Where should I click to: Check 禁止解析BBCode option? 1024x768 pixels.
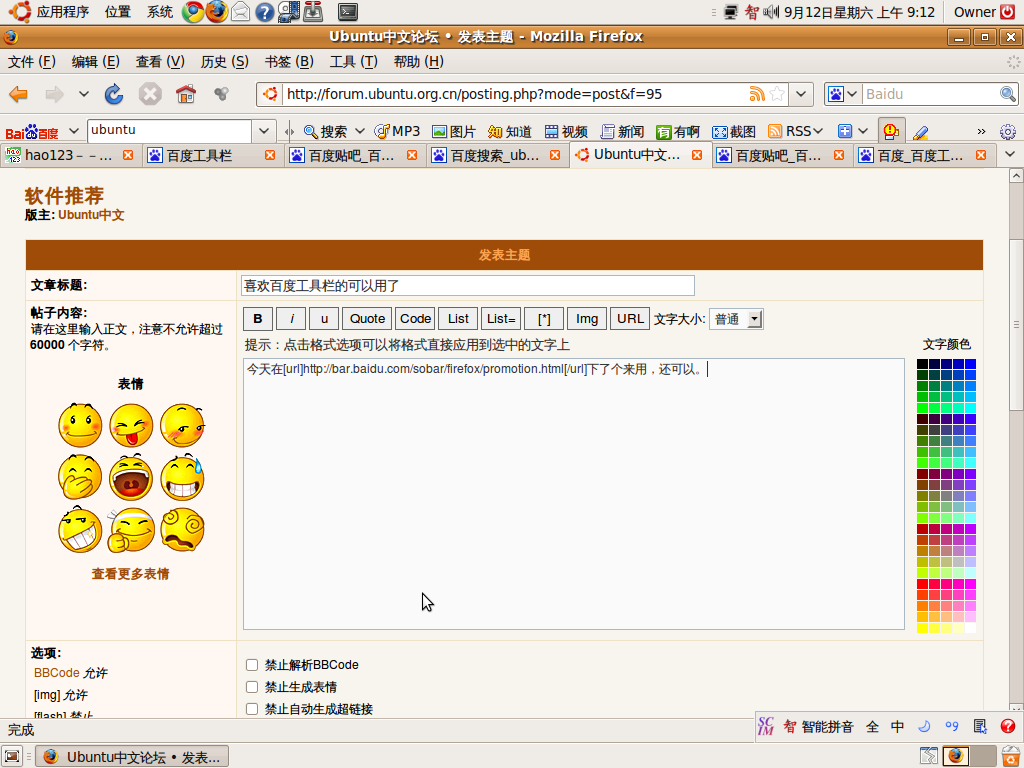click(252, 665)
